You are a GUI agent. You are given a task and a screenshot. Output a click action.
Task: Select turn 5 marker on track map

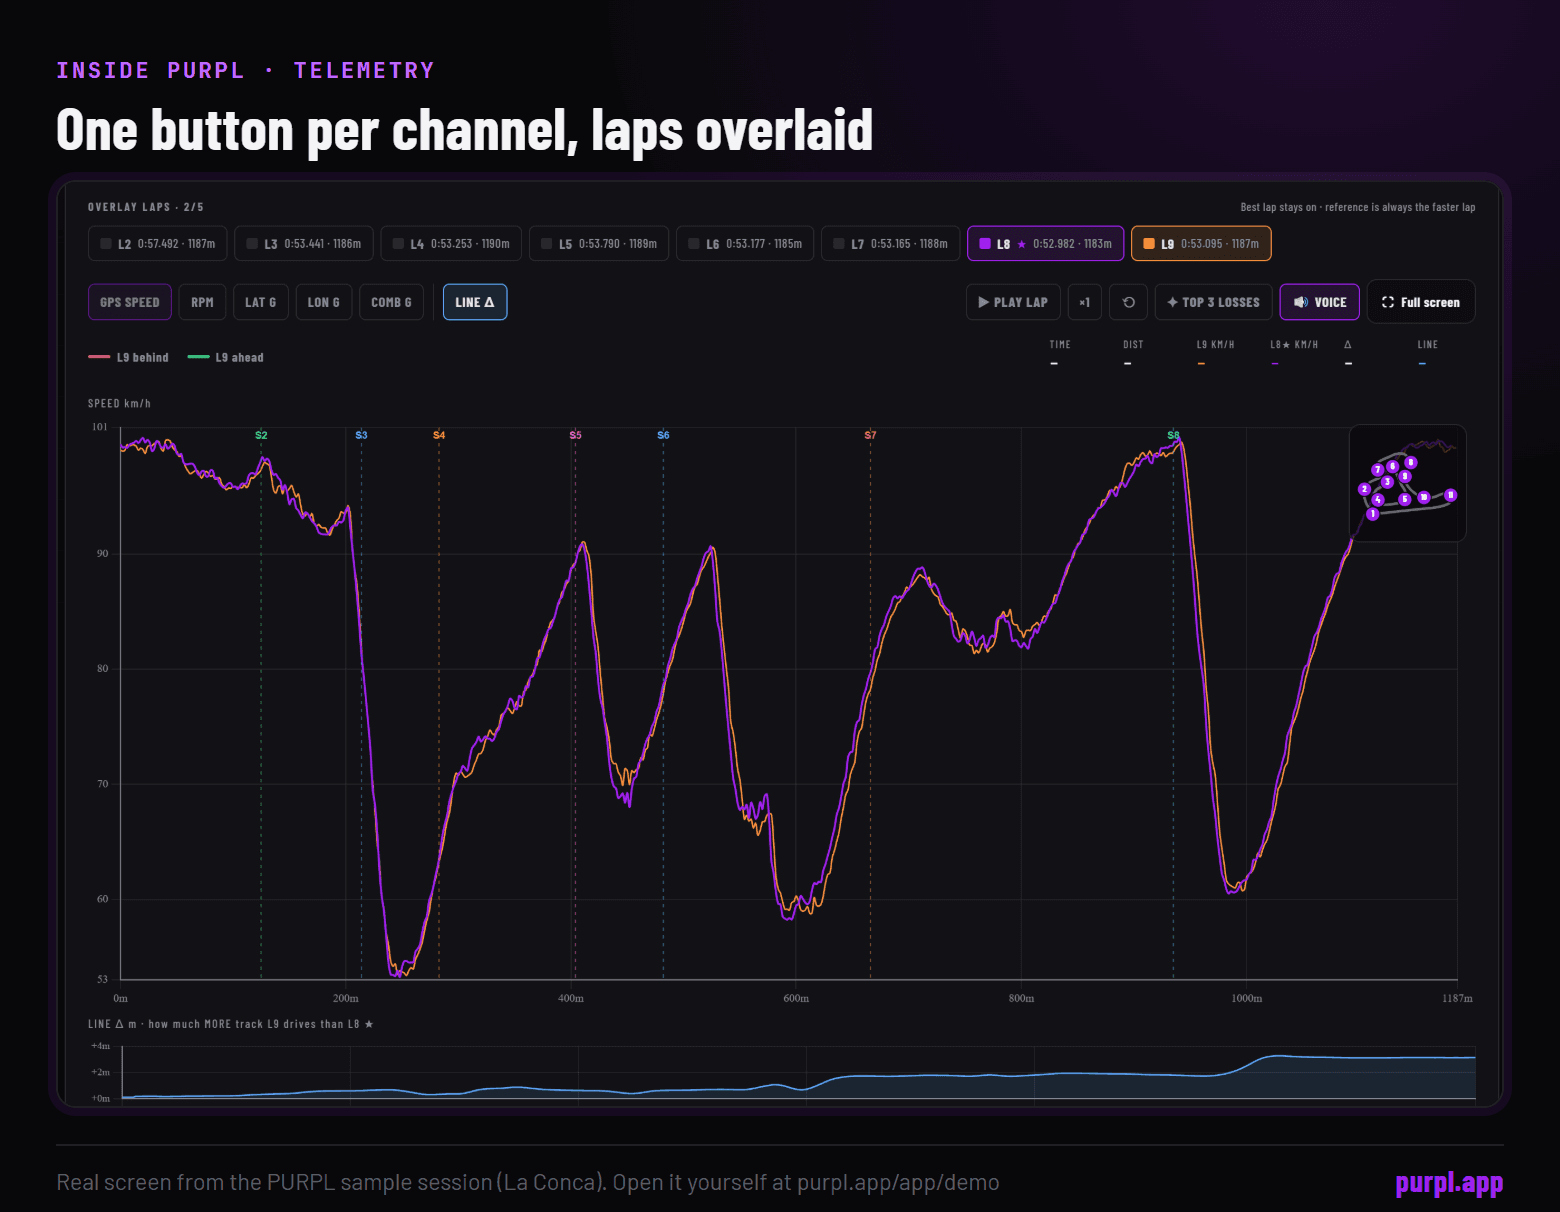1405,499
